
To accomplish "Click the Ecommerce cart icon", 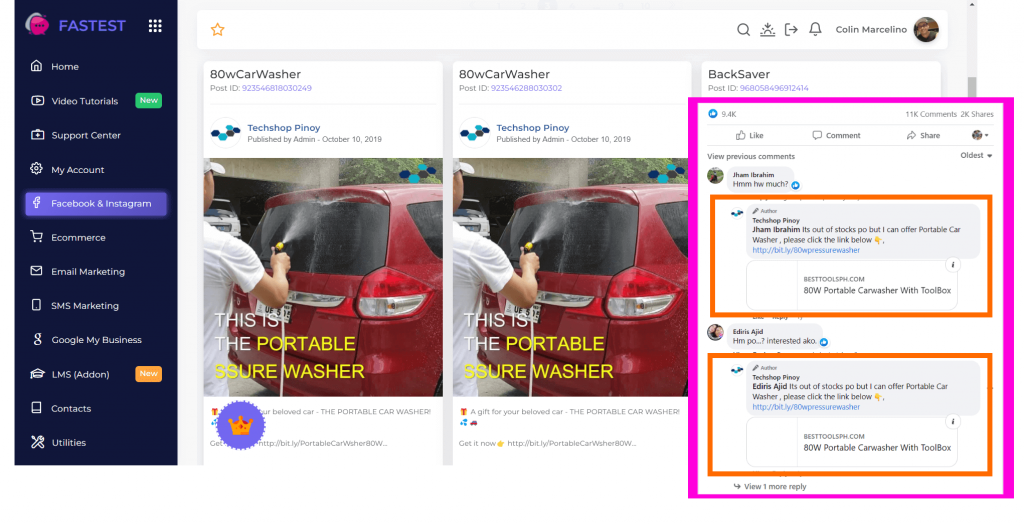I will click(37, 237).
